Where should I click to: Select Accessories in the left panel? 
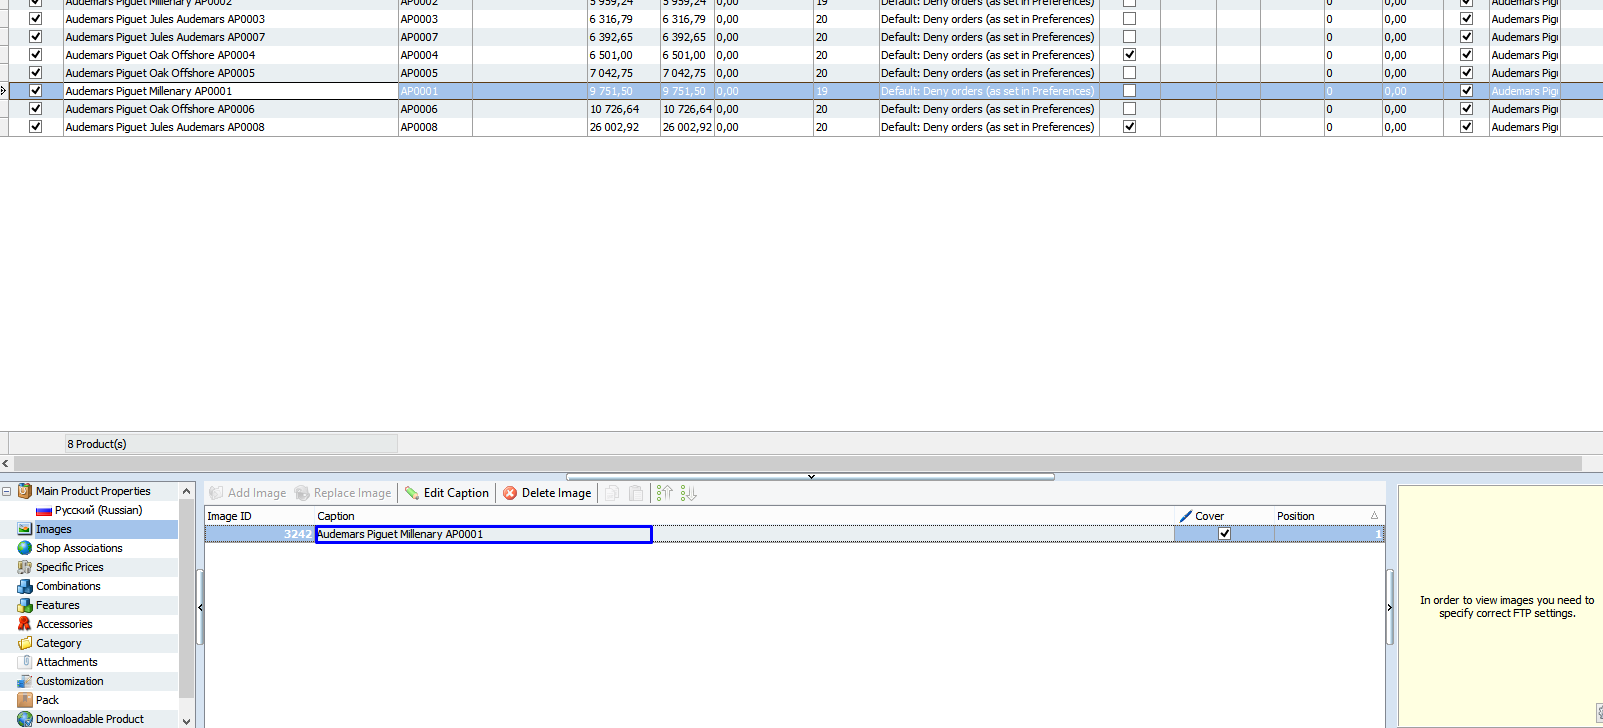[64, 624]
